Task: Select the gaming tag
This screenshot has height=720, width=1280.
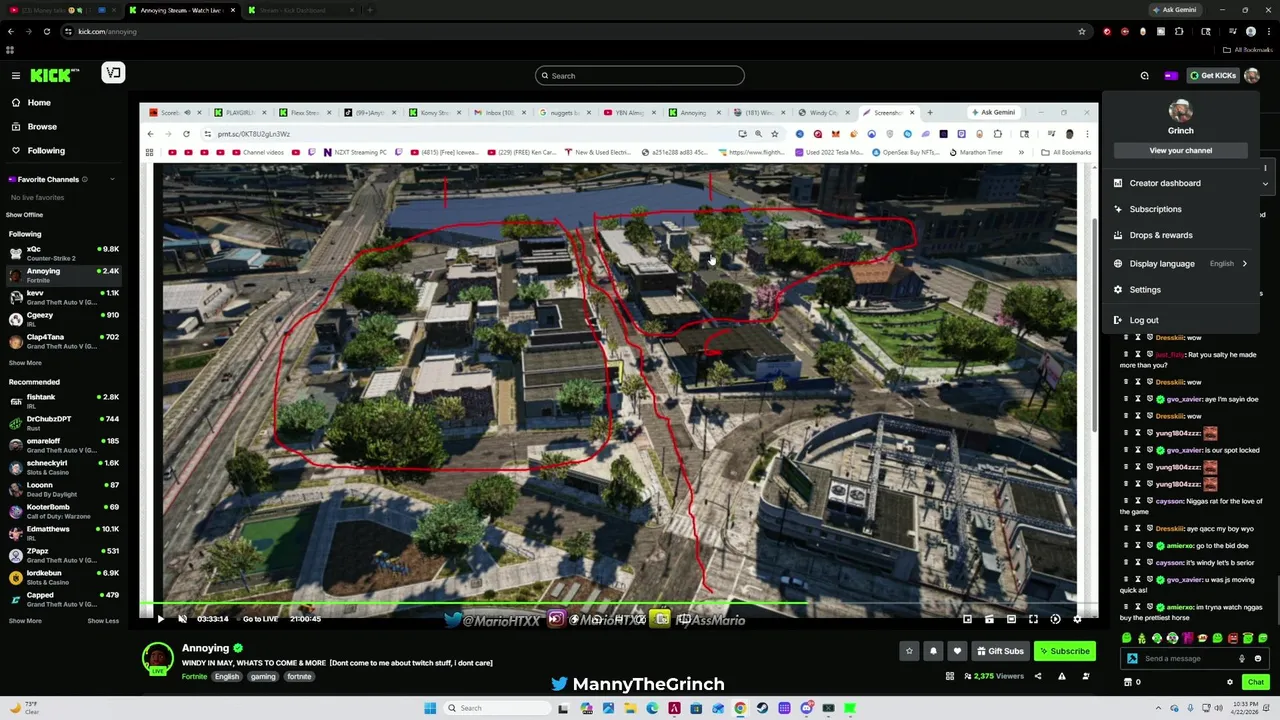Action: [x=263, y=676]
